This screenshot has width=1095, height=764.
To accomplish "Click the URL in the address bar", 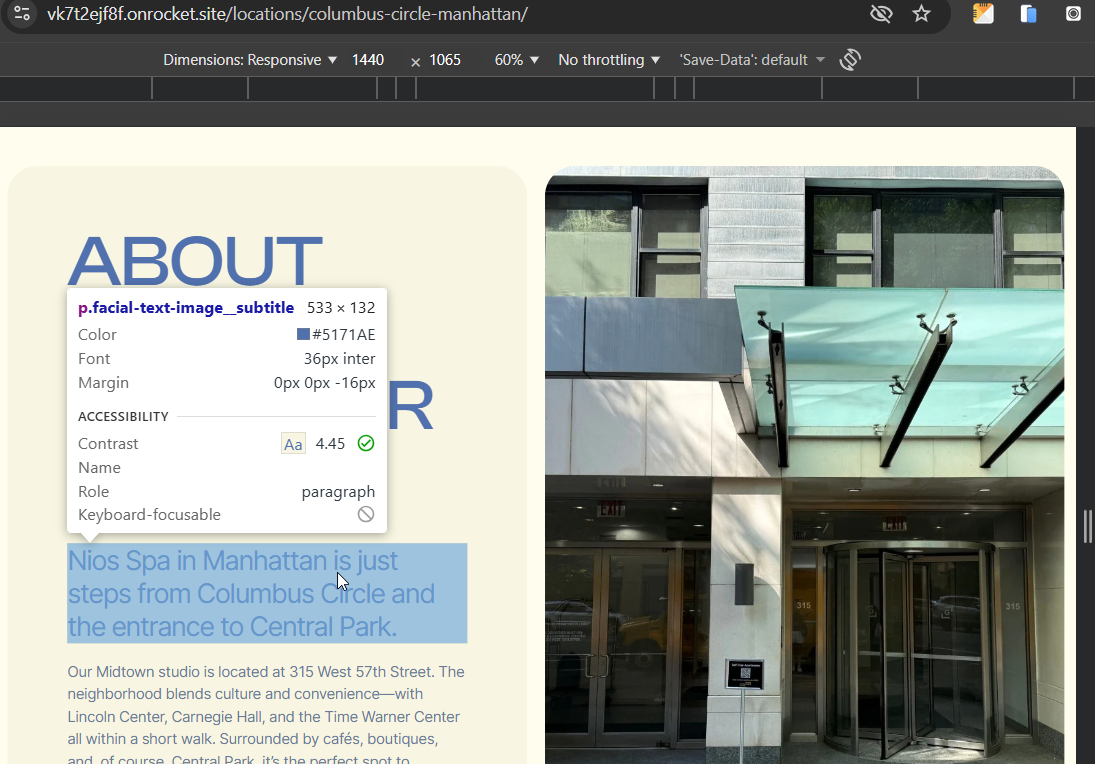I will [x=287, y=14].
